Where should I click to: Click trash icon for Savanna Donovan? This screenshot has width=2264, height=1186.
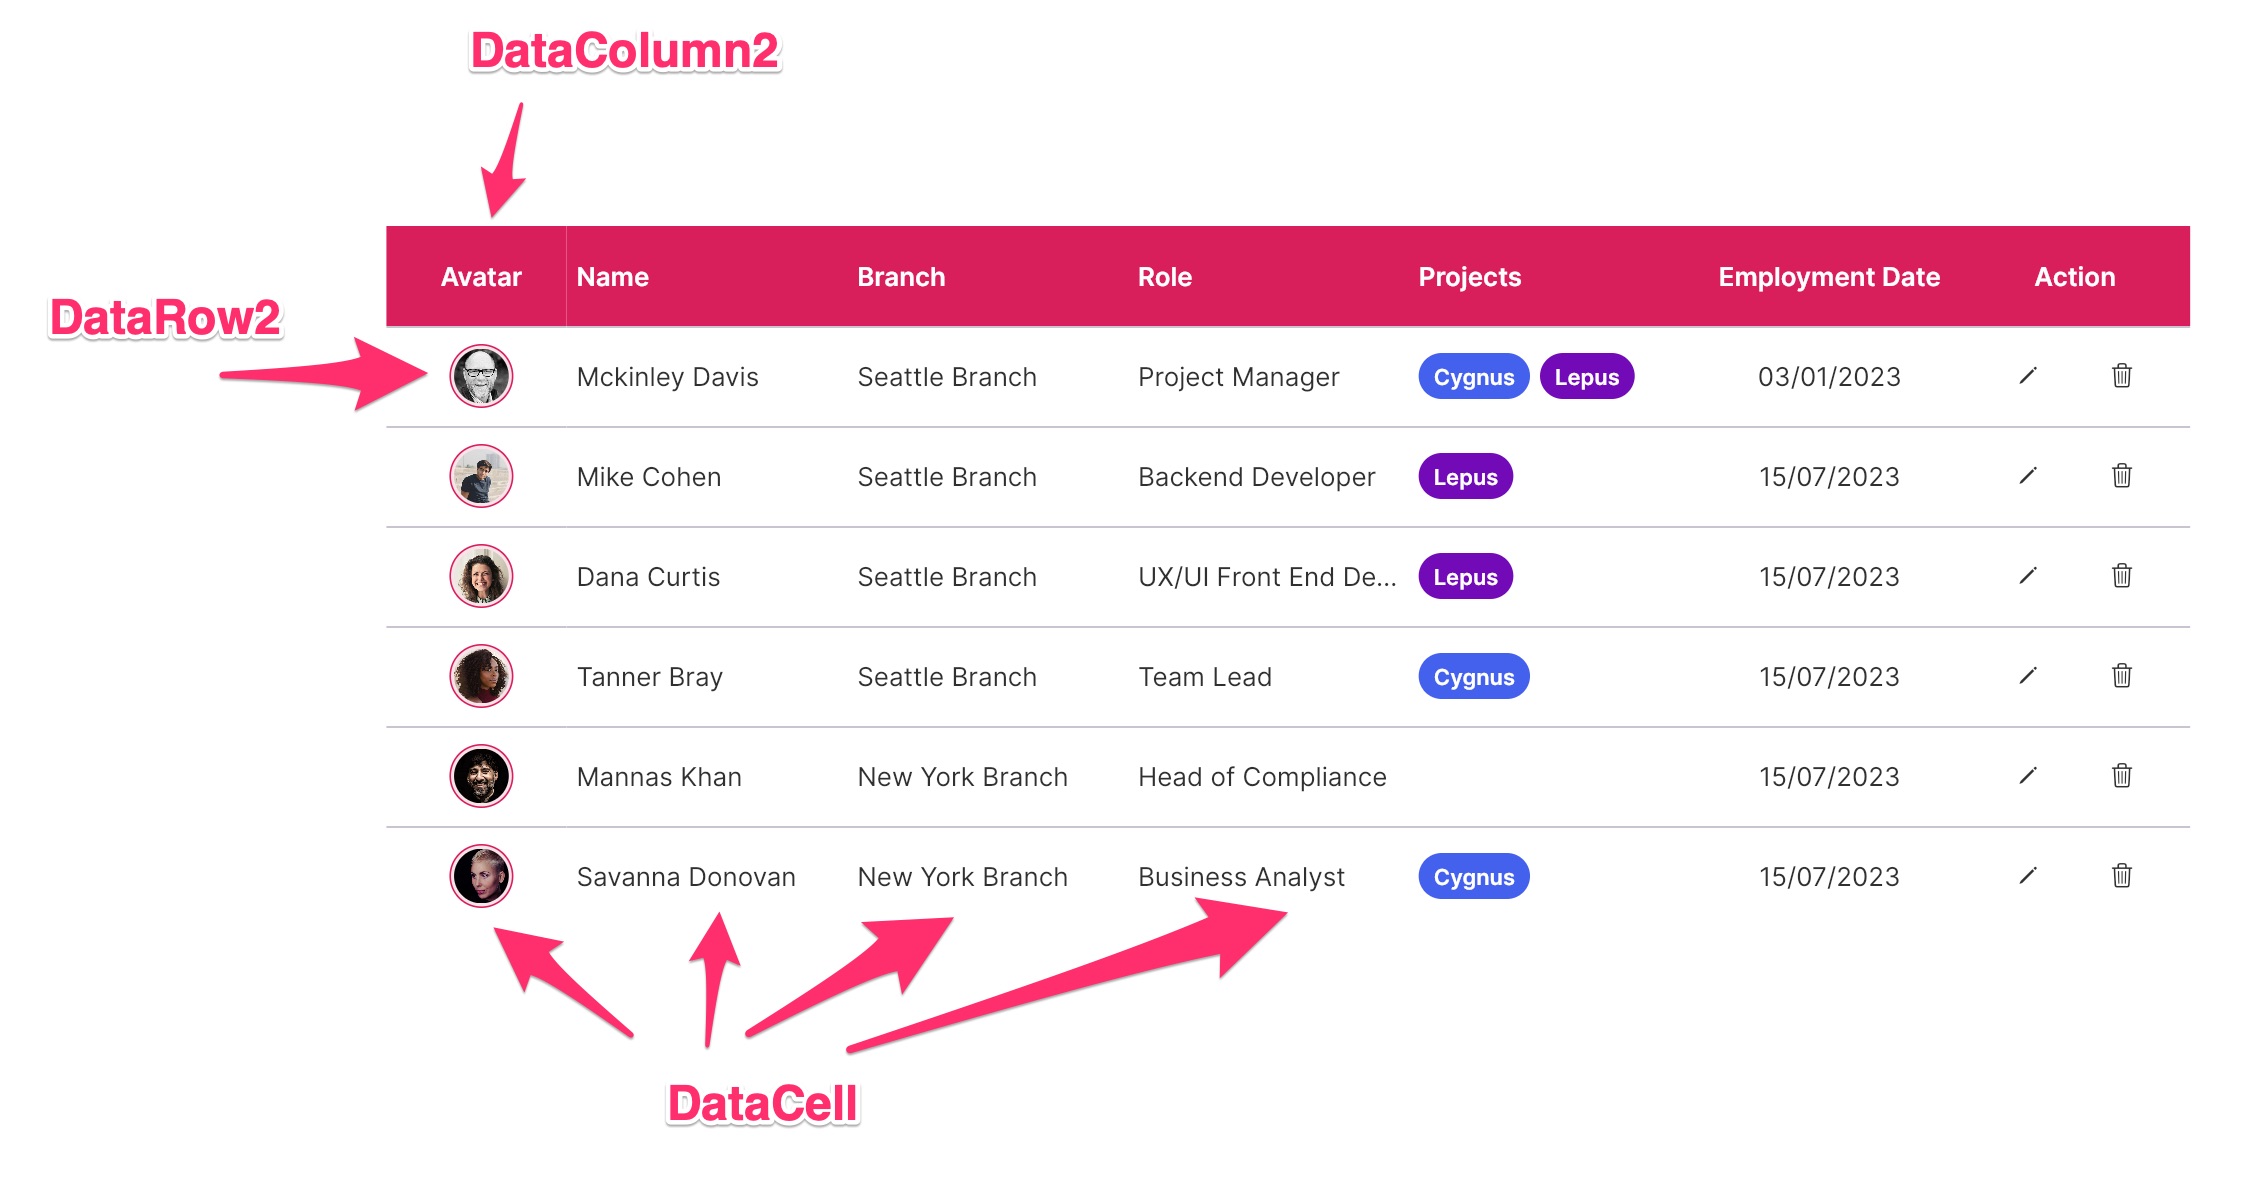click(x=2121, y=876)
